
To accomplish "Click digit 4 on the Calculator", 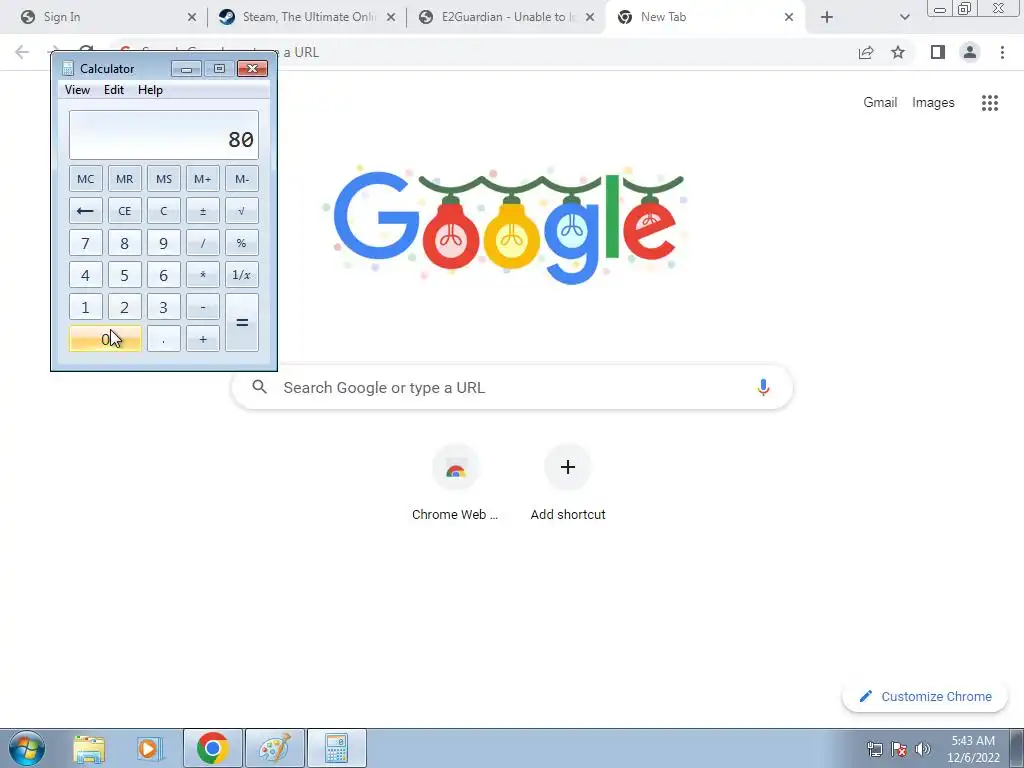I will tap(86, 275).
